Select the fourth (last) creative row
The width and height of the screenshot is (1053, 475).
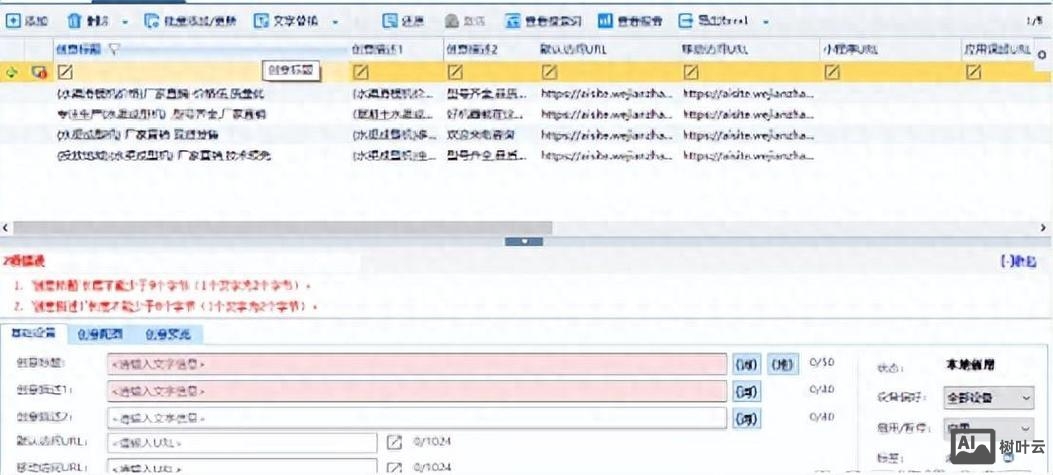pos(516,156)
